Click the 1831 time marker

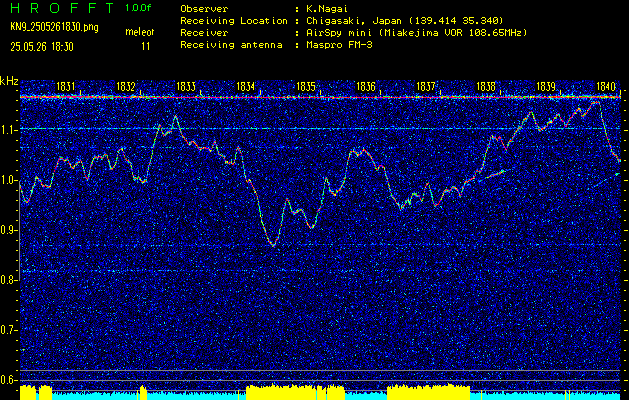65,87
